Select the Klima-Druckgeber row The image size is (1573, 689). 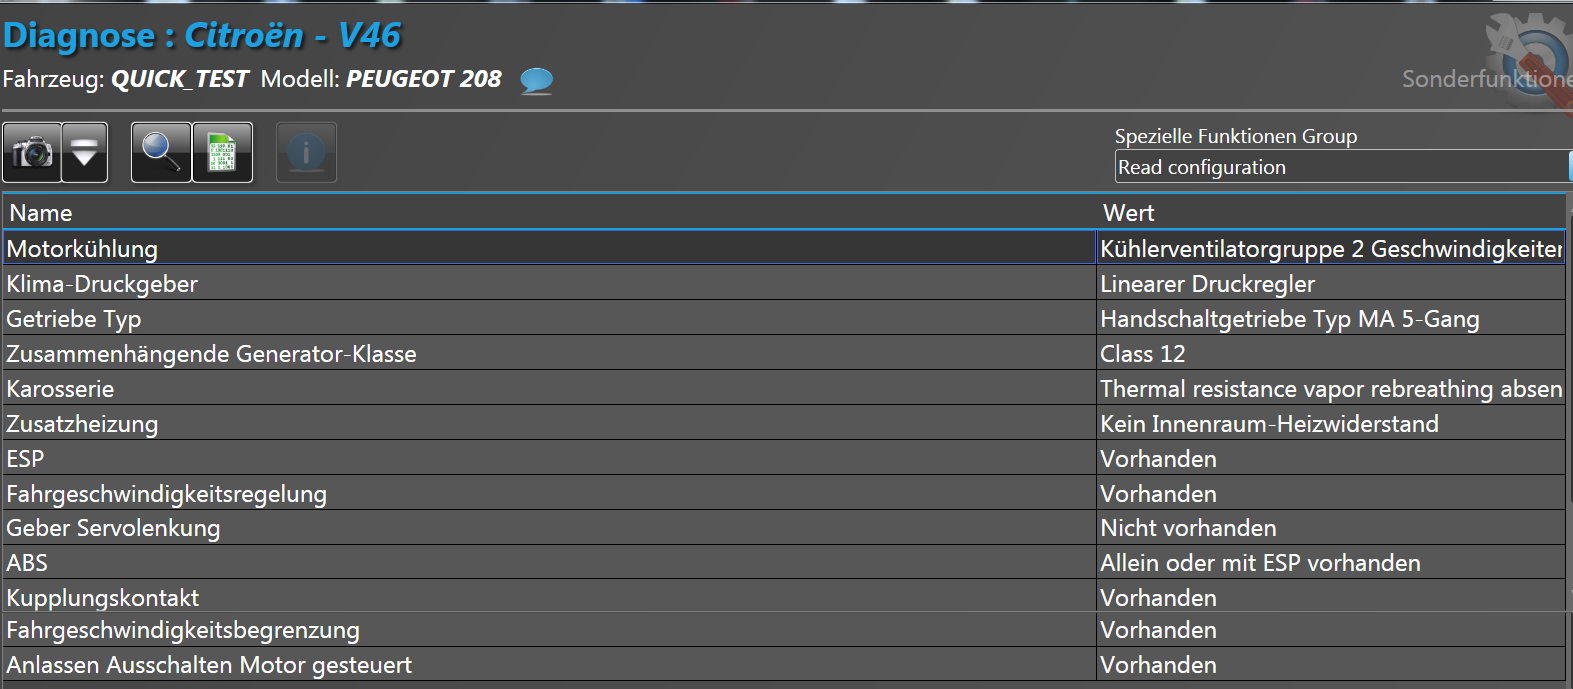click(x=102, y=284)
